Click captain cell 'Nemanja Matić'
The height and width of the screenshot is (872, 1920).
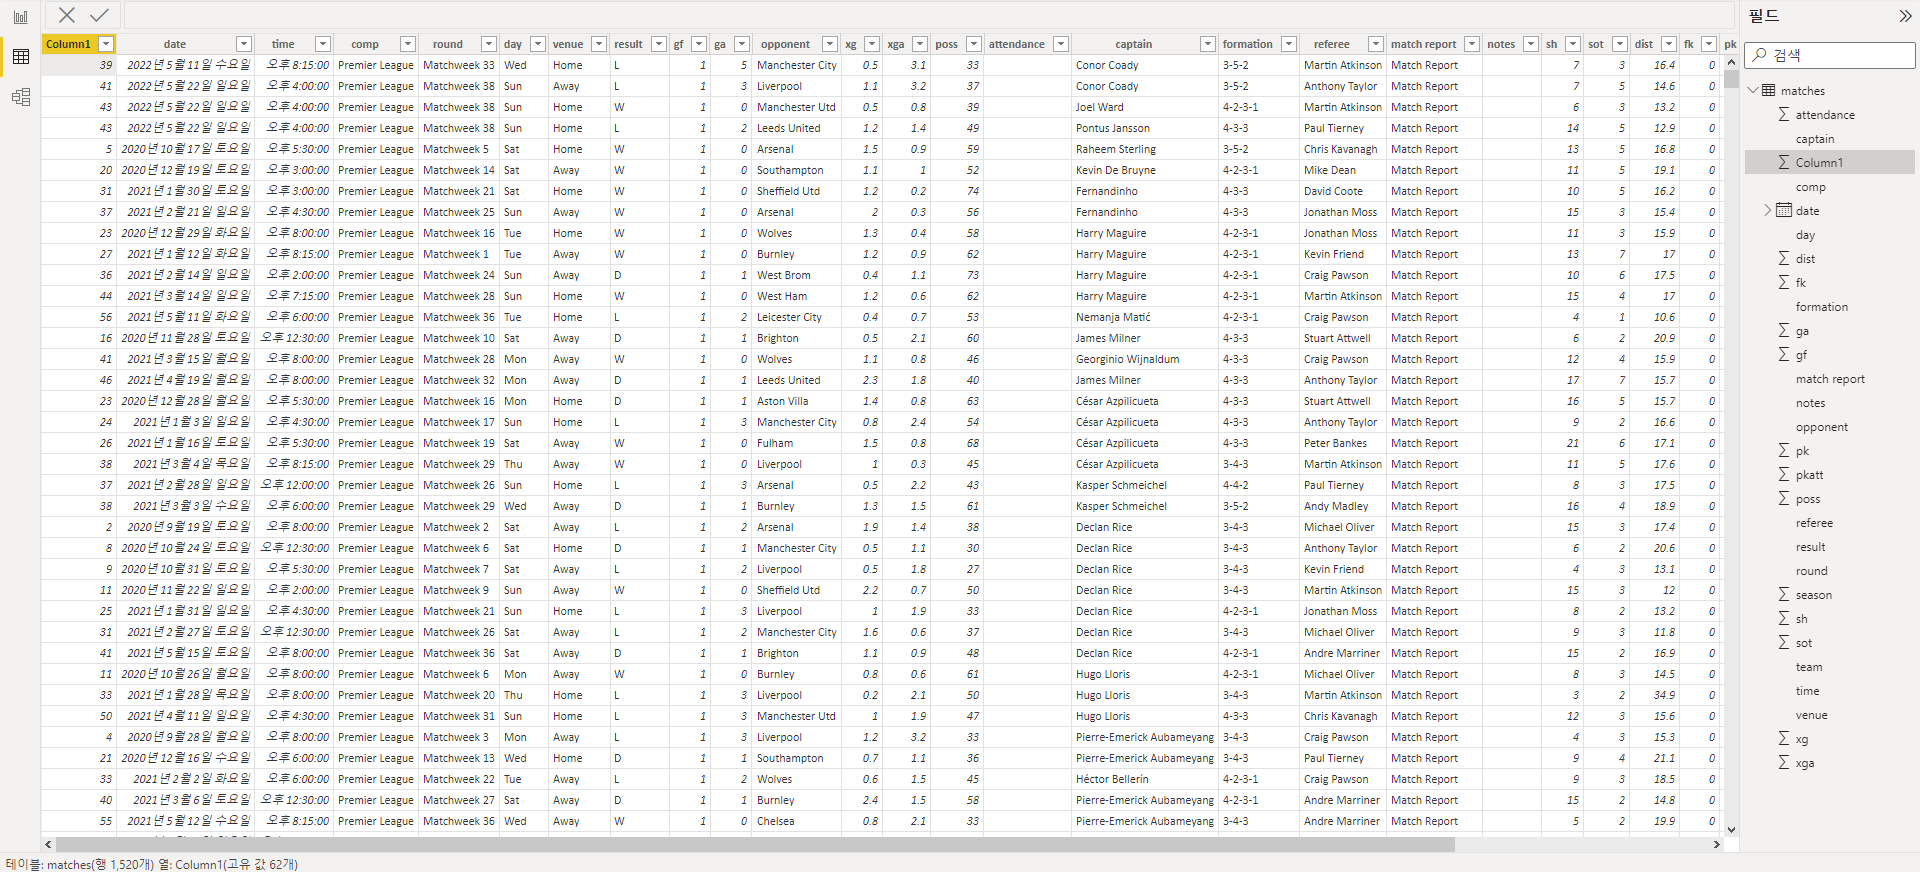coord(1113,317)
